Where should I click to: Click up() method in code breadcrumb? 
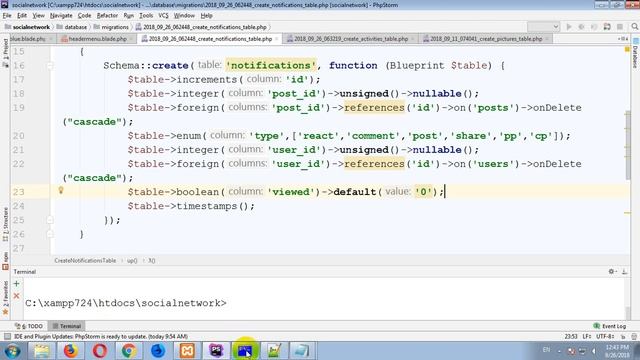[x=131, y=260]
